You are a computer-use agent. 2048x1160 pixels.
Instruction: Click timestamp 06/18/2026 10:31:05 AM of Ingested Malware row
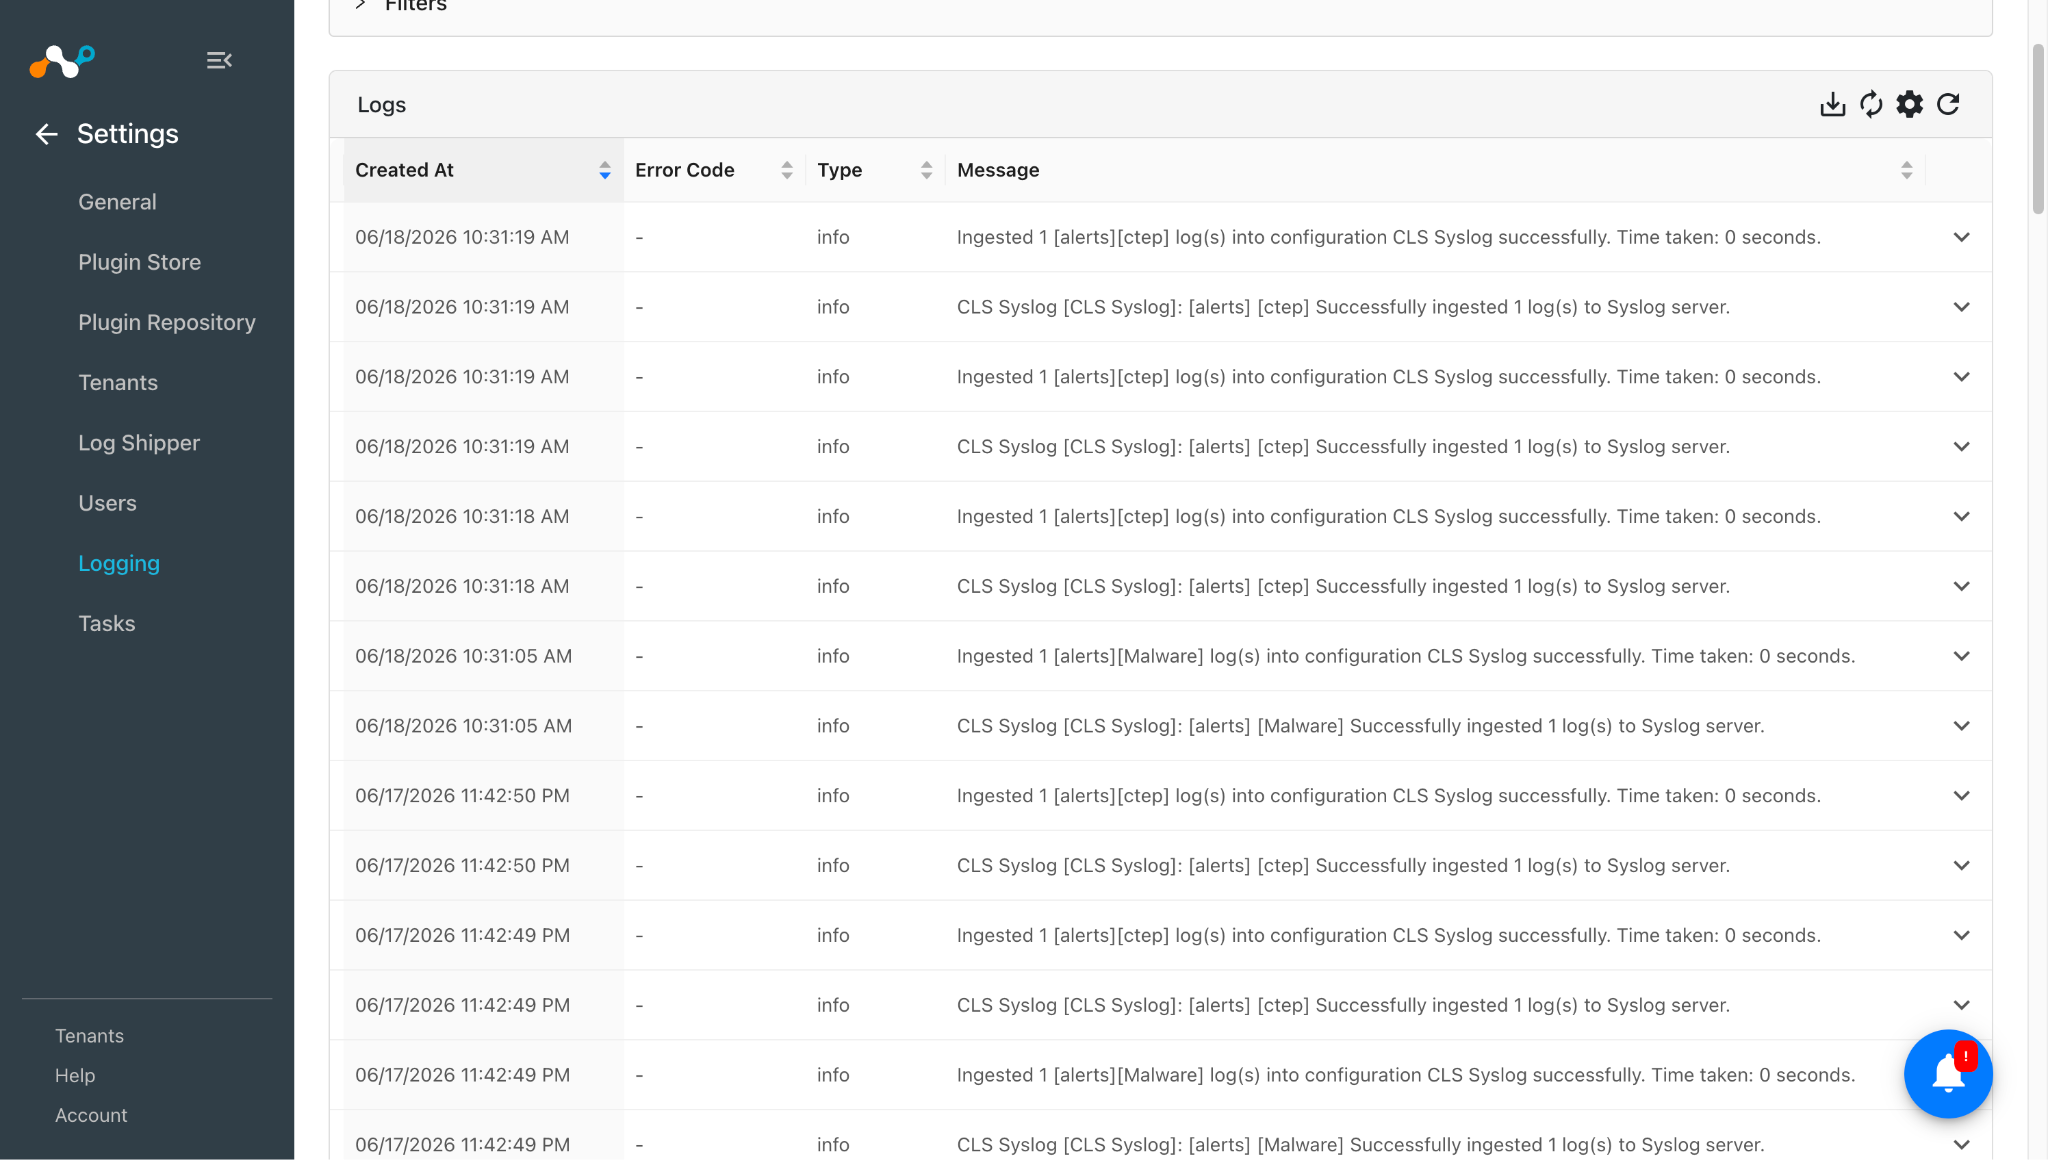coord(463,656)
